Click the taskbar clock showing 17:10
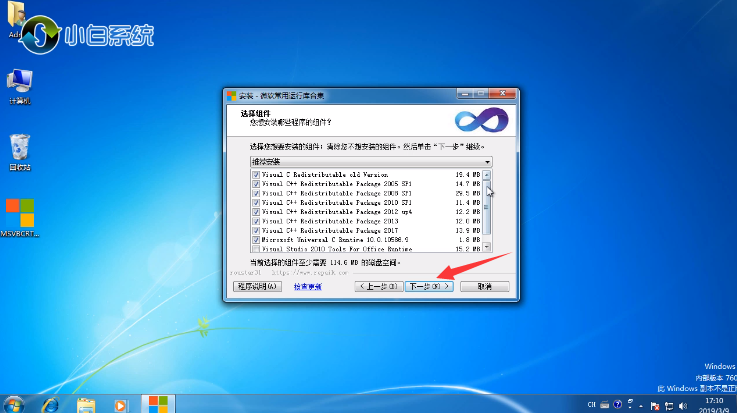Viewport: 737px width, 413px height. [717, 404]
